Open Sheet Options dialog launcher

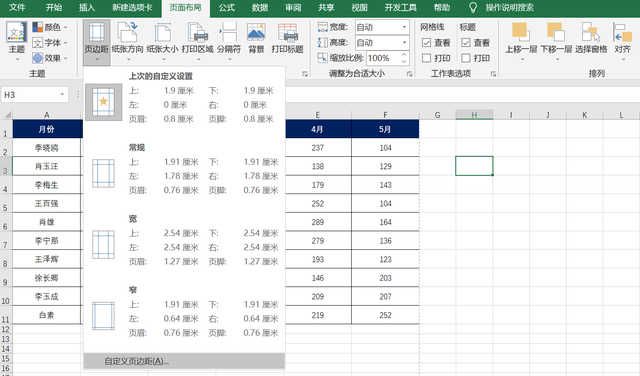[493, 74]
